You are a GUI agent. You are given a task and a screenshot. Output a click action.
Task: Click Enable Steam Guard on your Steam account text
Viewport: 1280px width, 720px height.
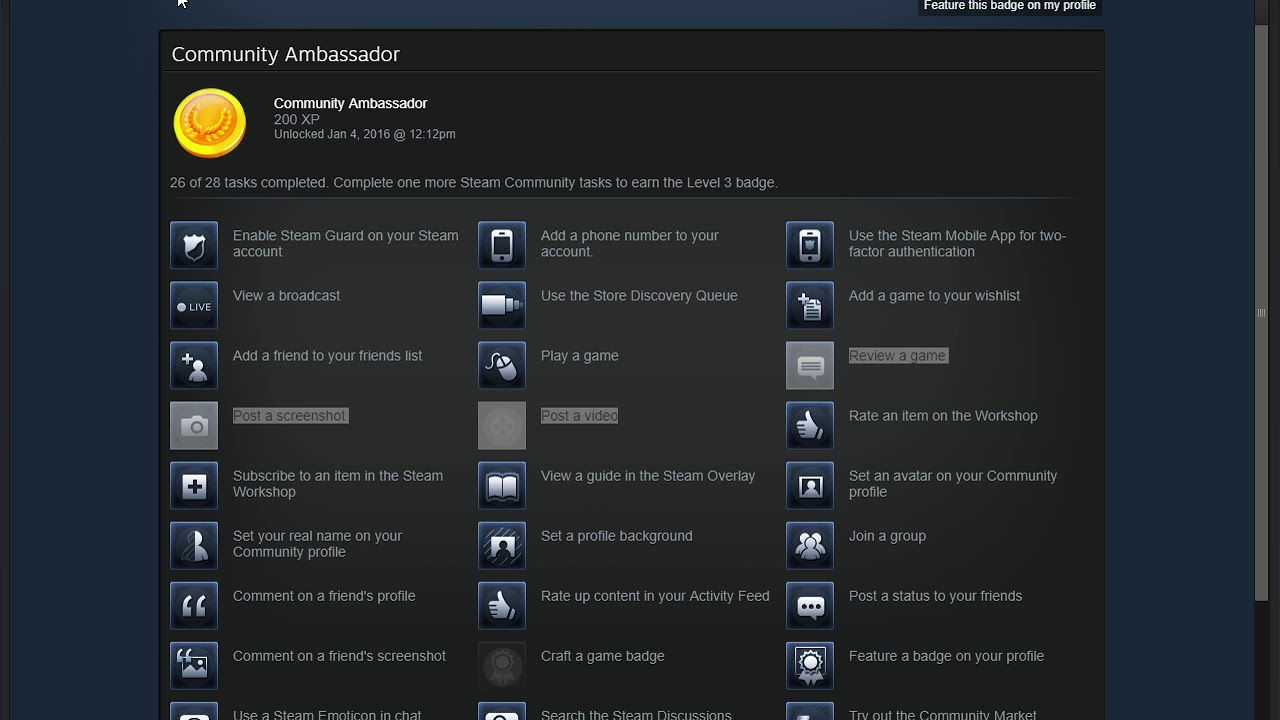346,244
